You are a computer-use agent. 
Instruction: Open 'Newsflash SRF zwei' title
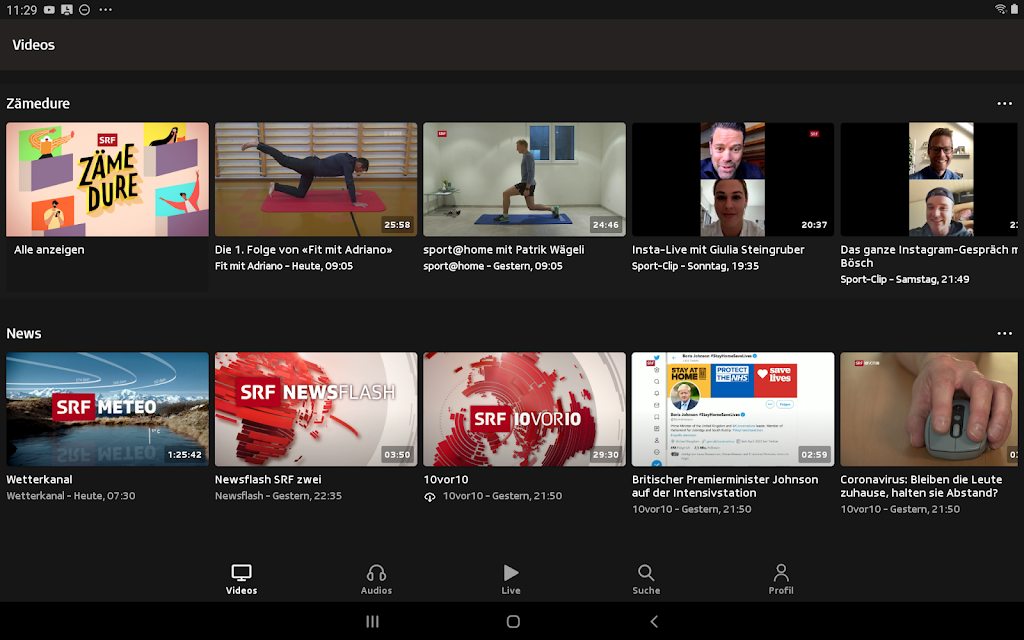tap(268, 479)
